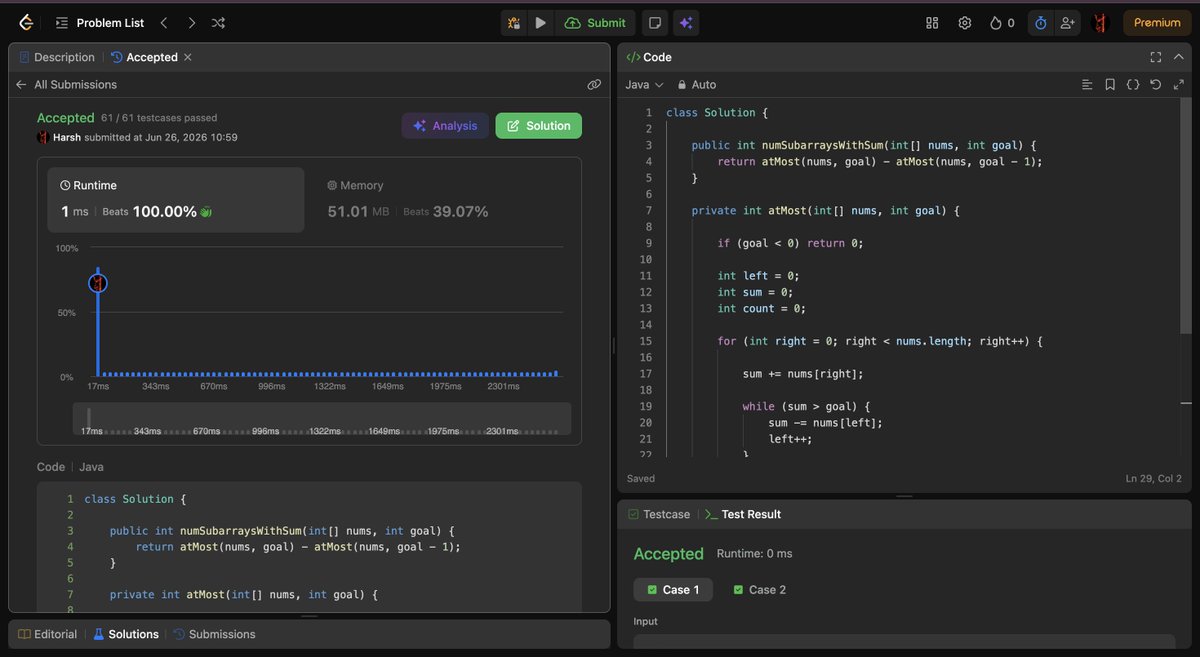
Task: Open the notes sticky icon
Action: 654,22
